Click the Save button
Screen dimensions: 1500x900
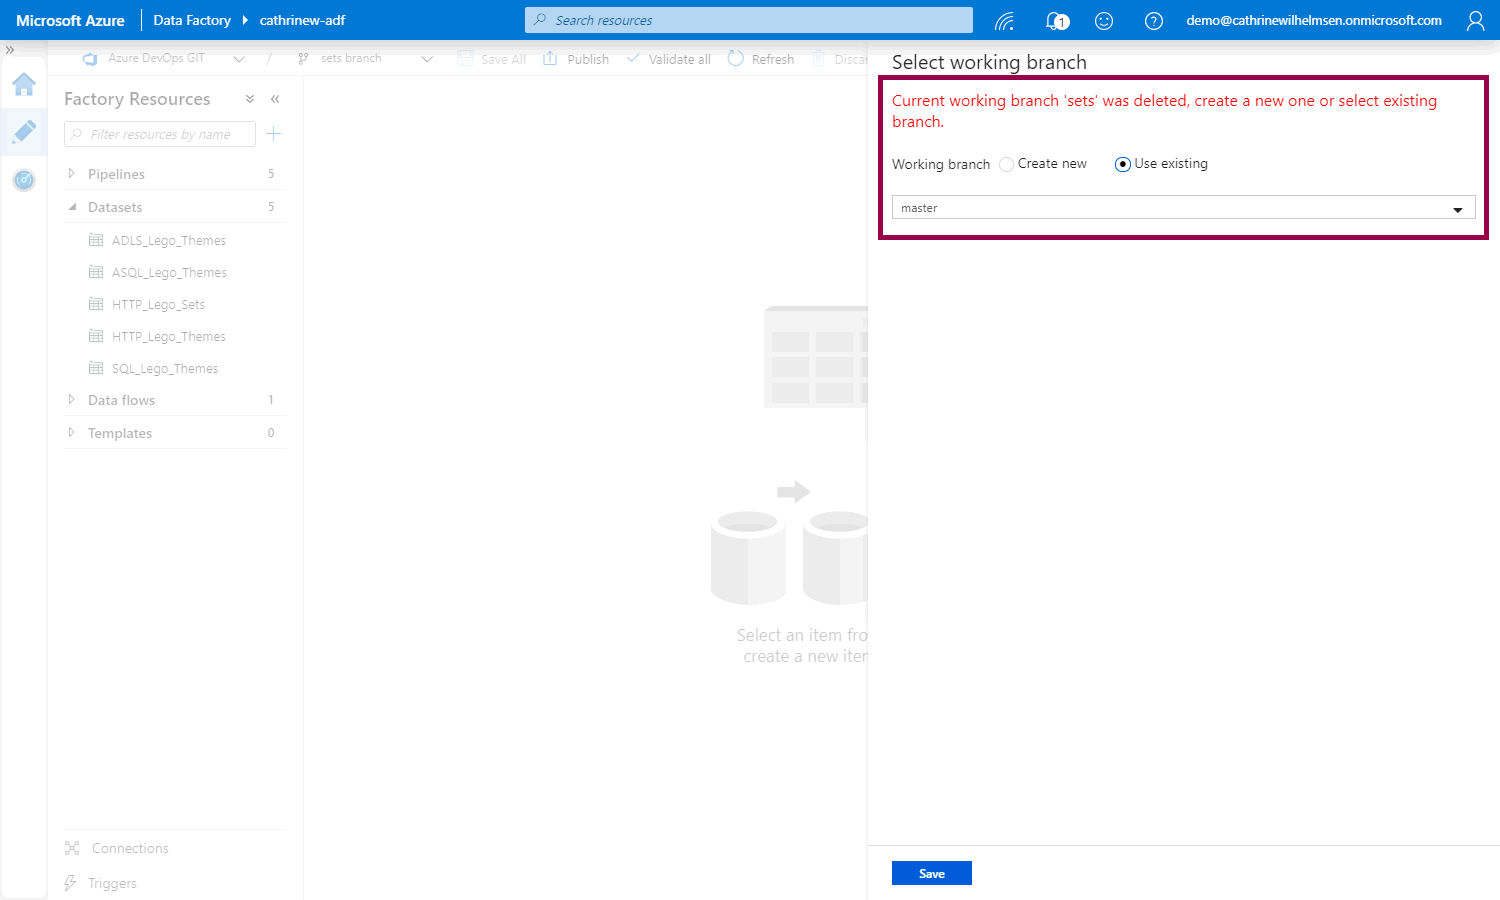(931, 873)
